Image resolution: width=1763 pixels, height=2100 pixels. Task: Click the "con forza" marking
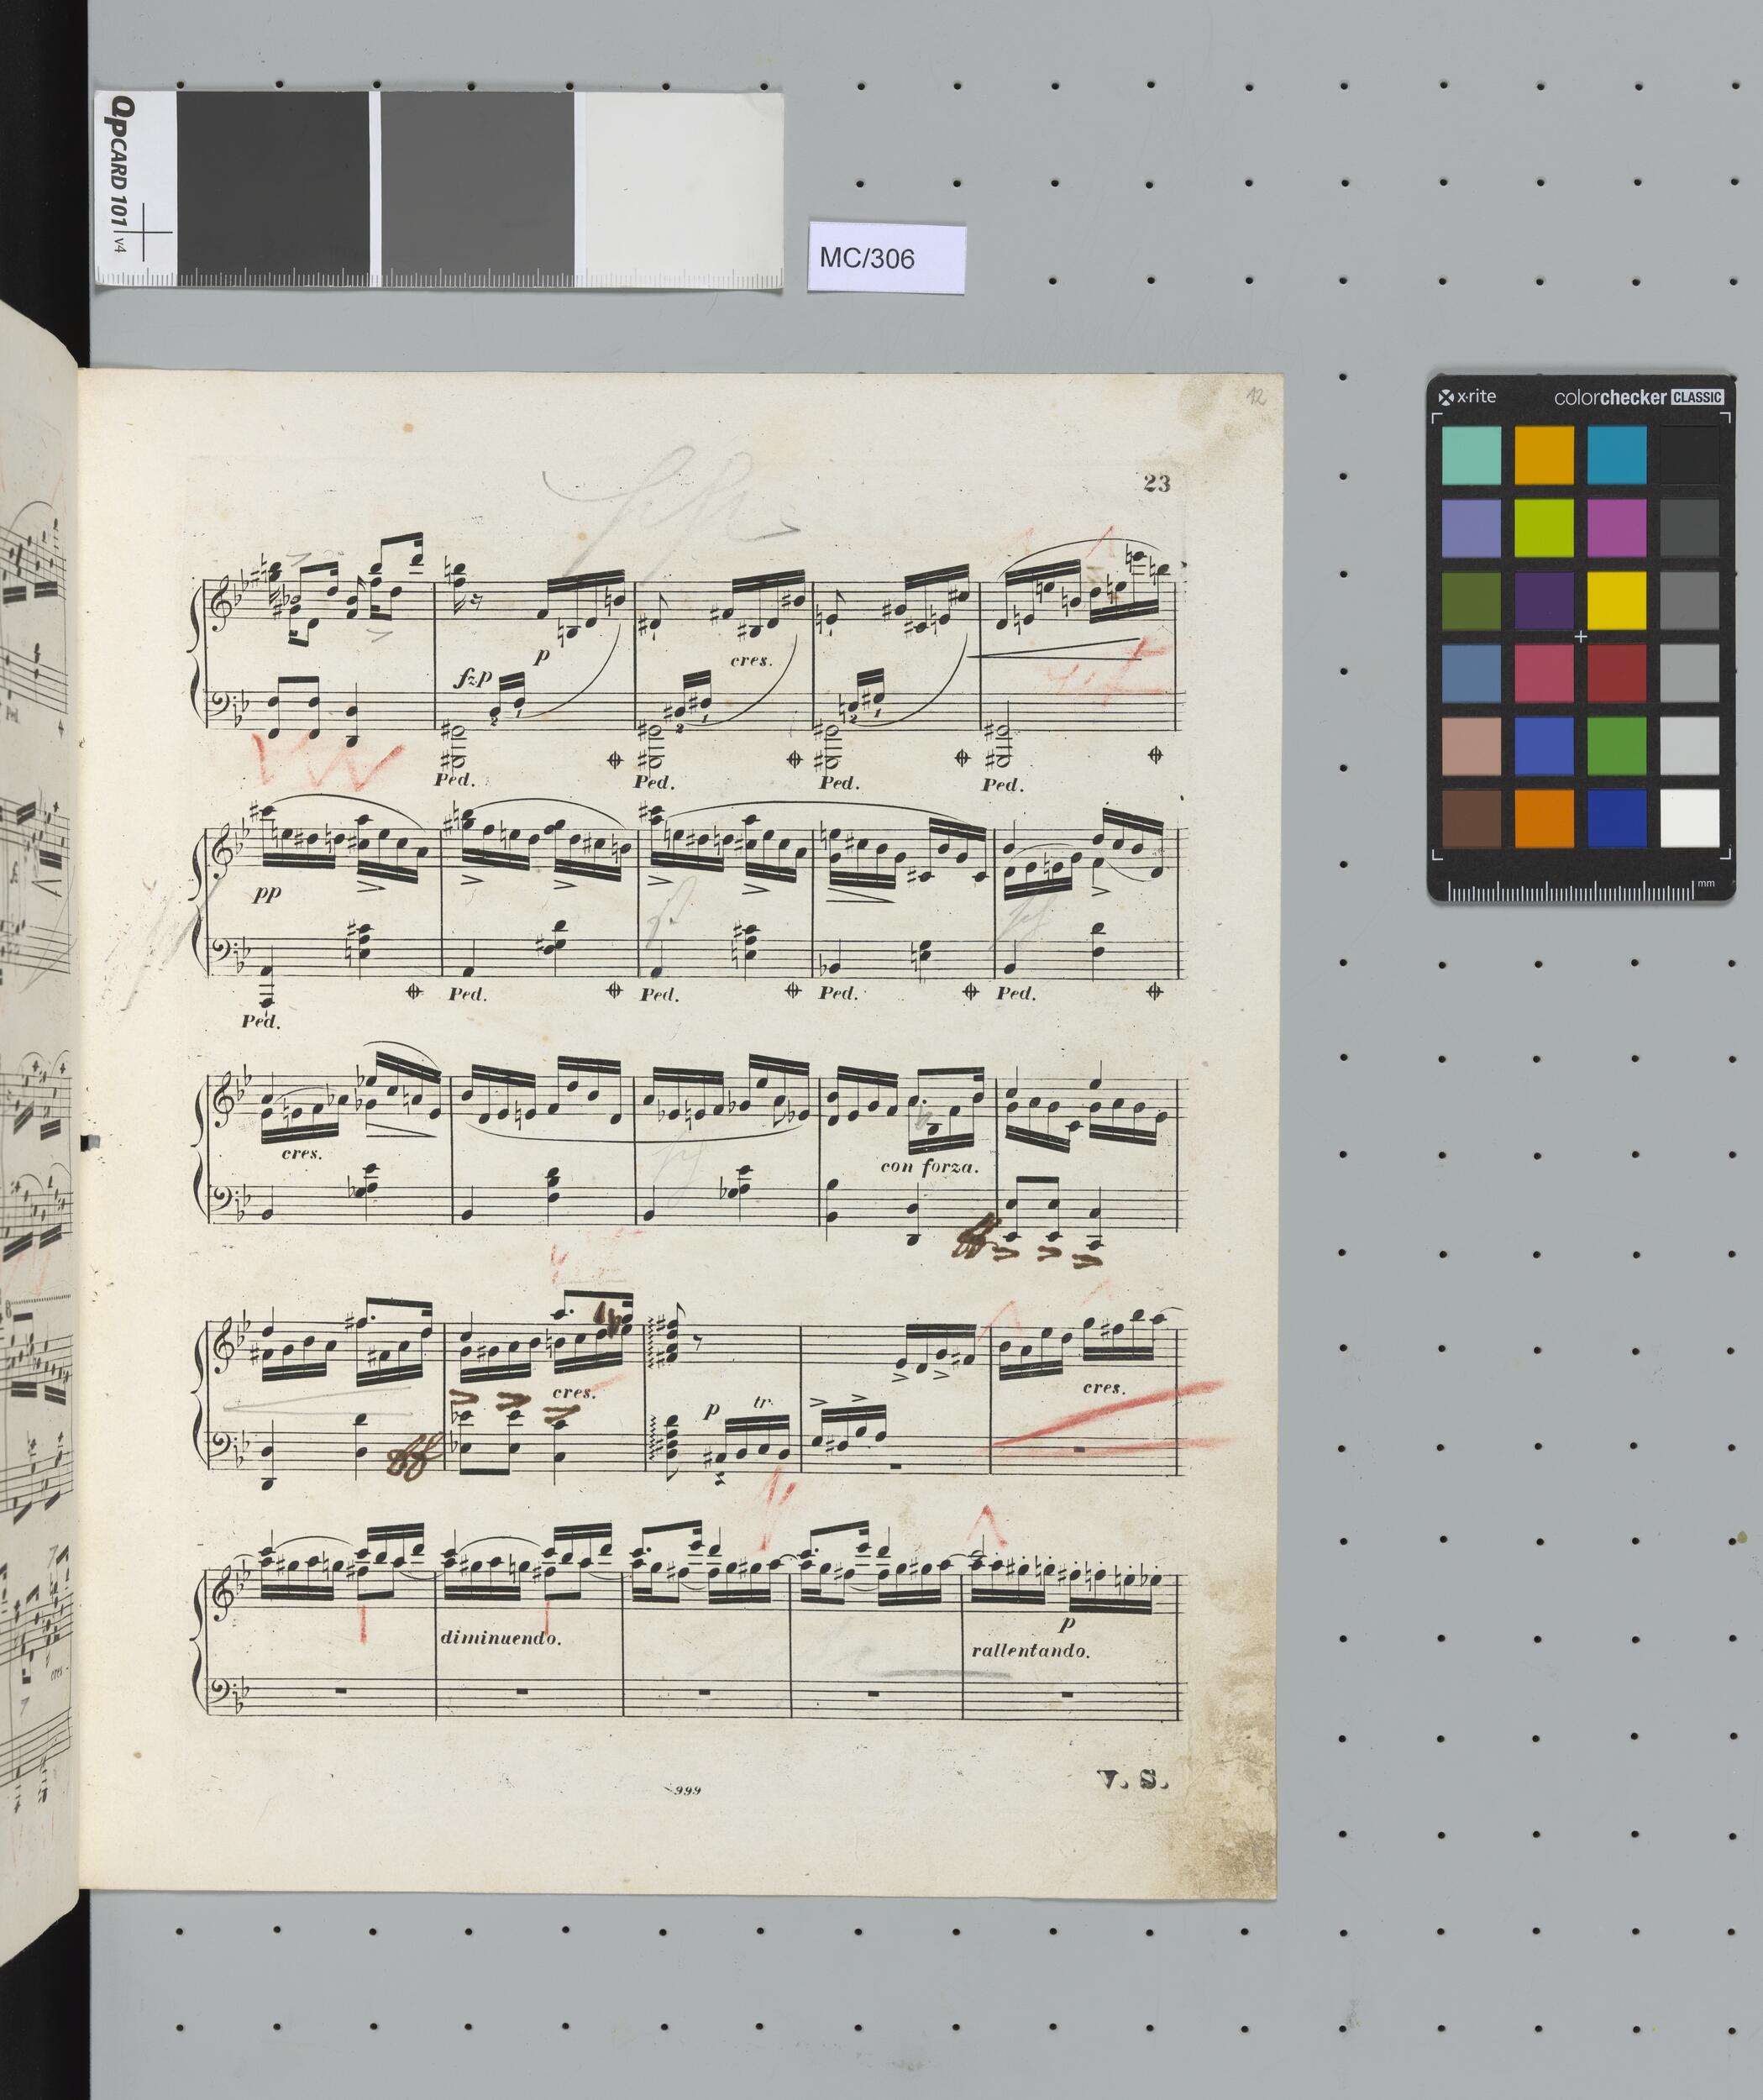930,1166
